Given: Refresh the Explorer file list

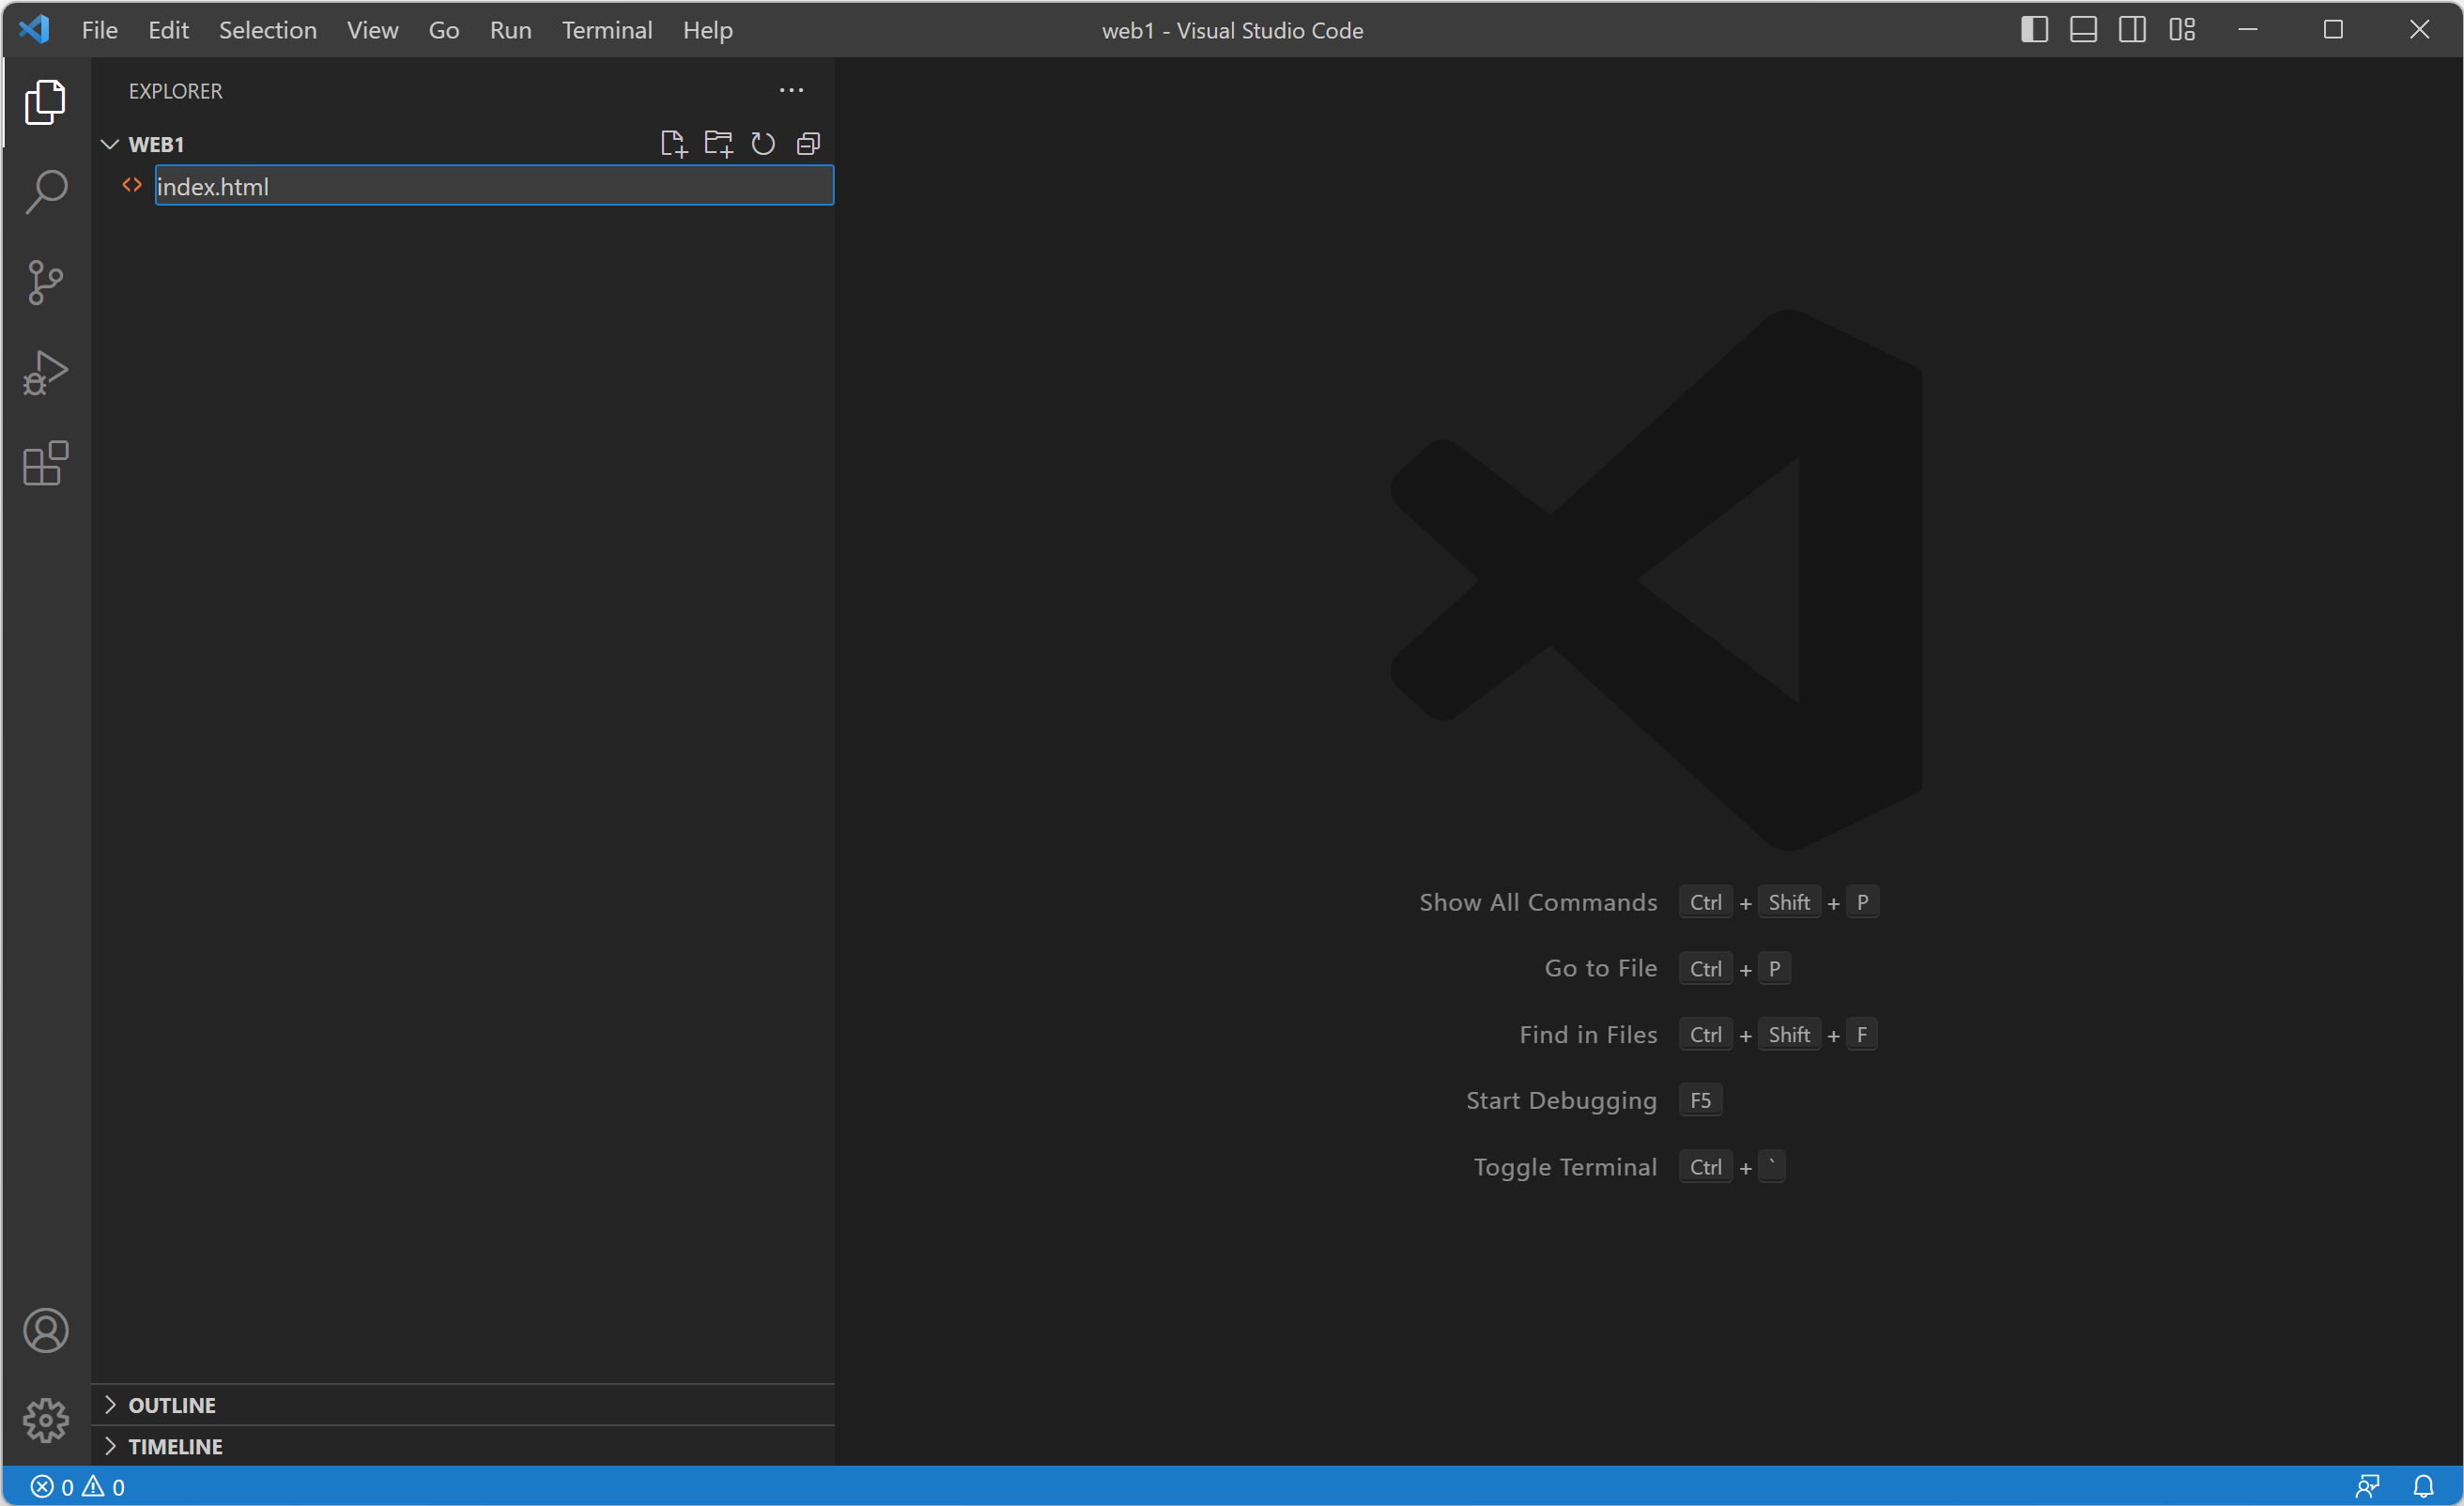Looking at the screenshot, I should pos(763,144).
